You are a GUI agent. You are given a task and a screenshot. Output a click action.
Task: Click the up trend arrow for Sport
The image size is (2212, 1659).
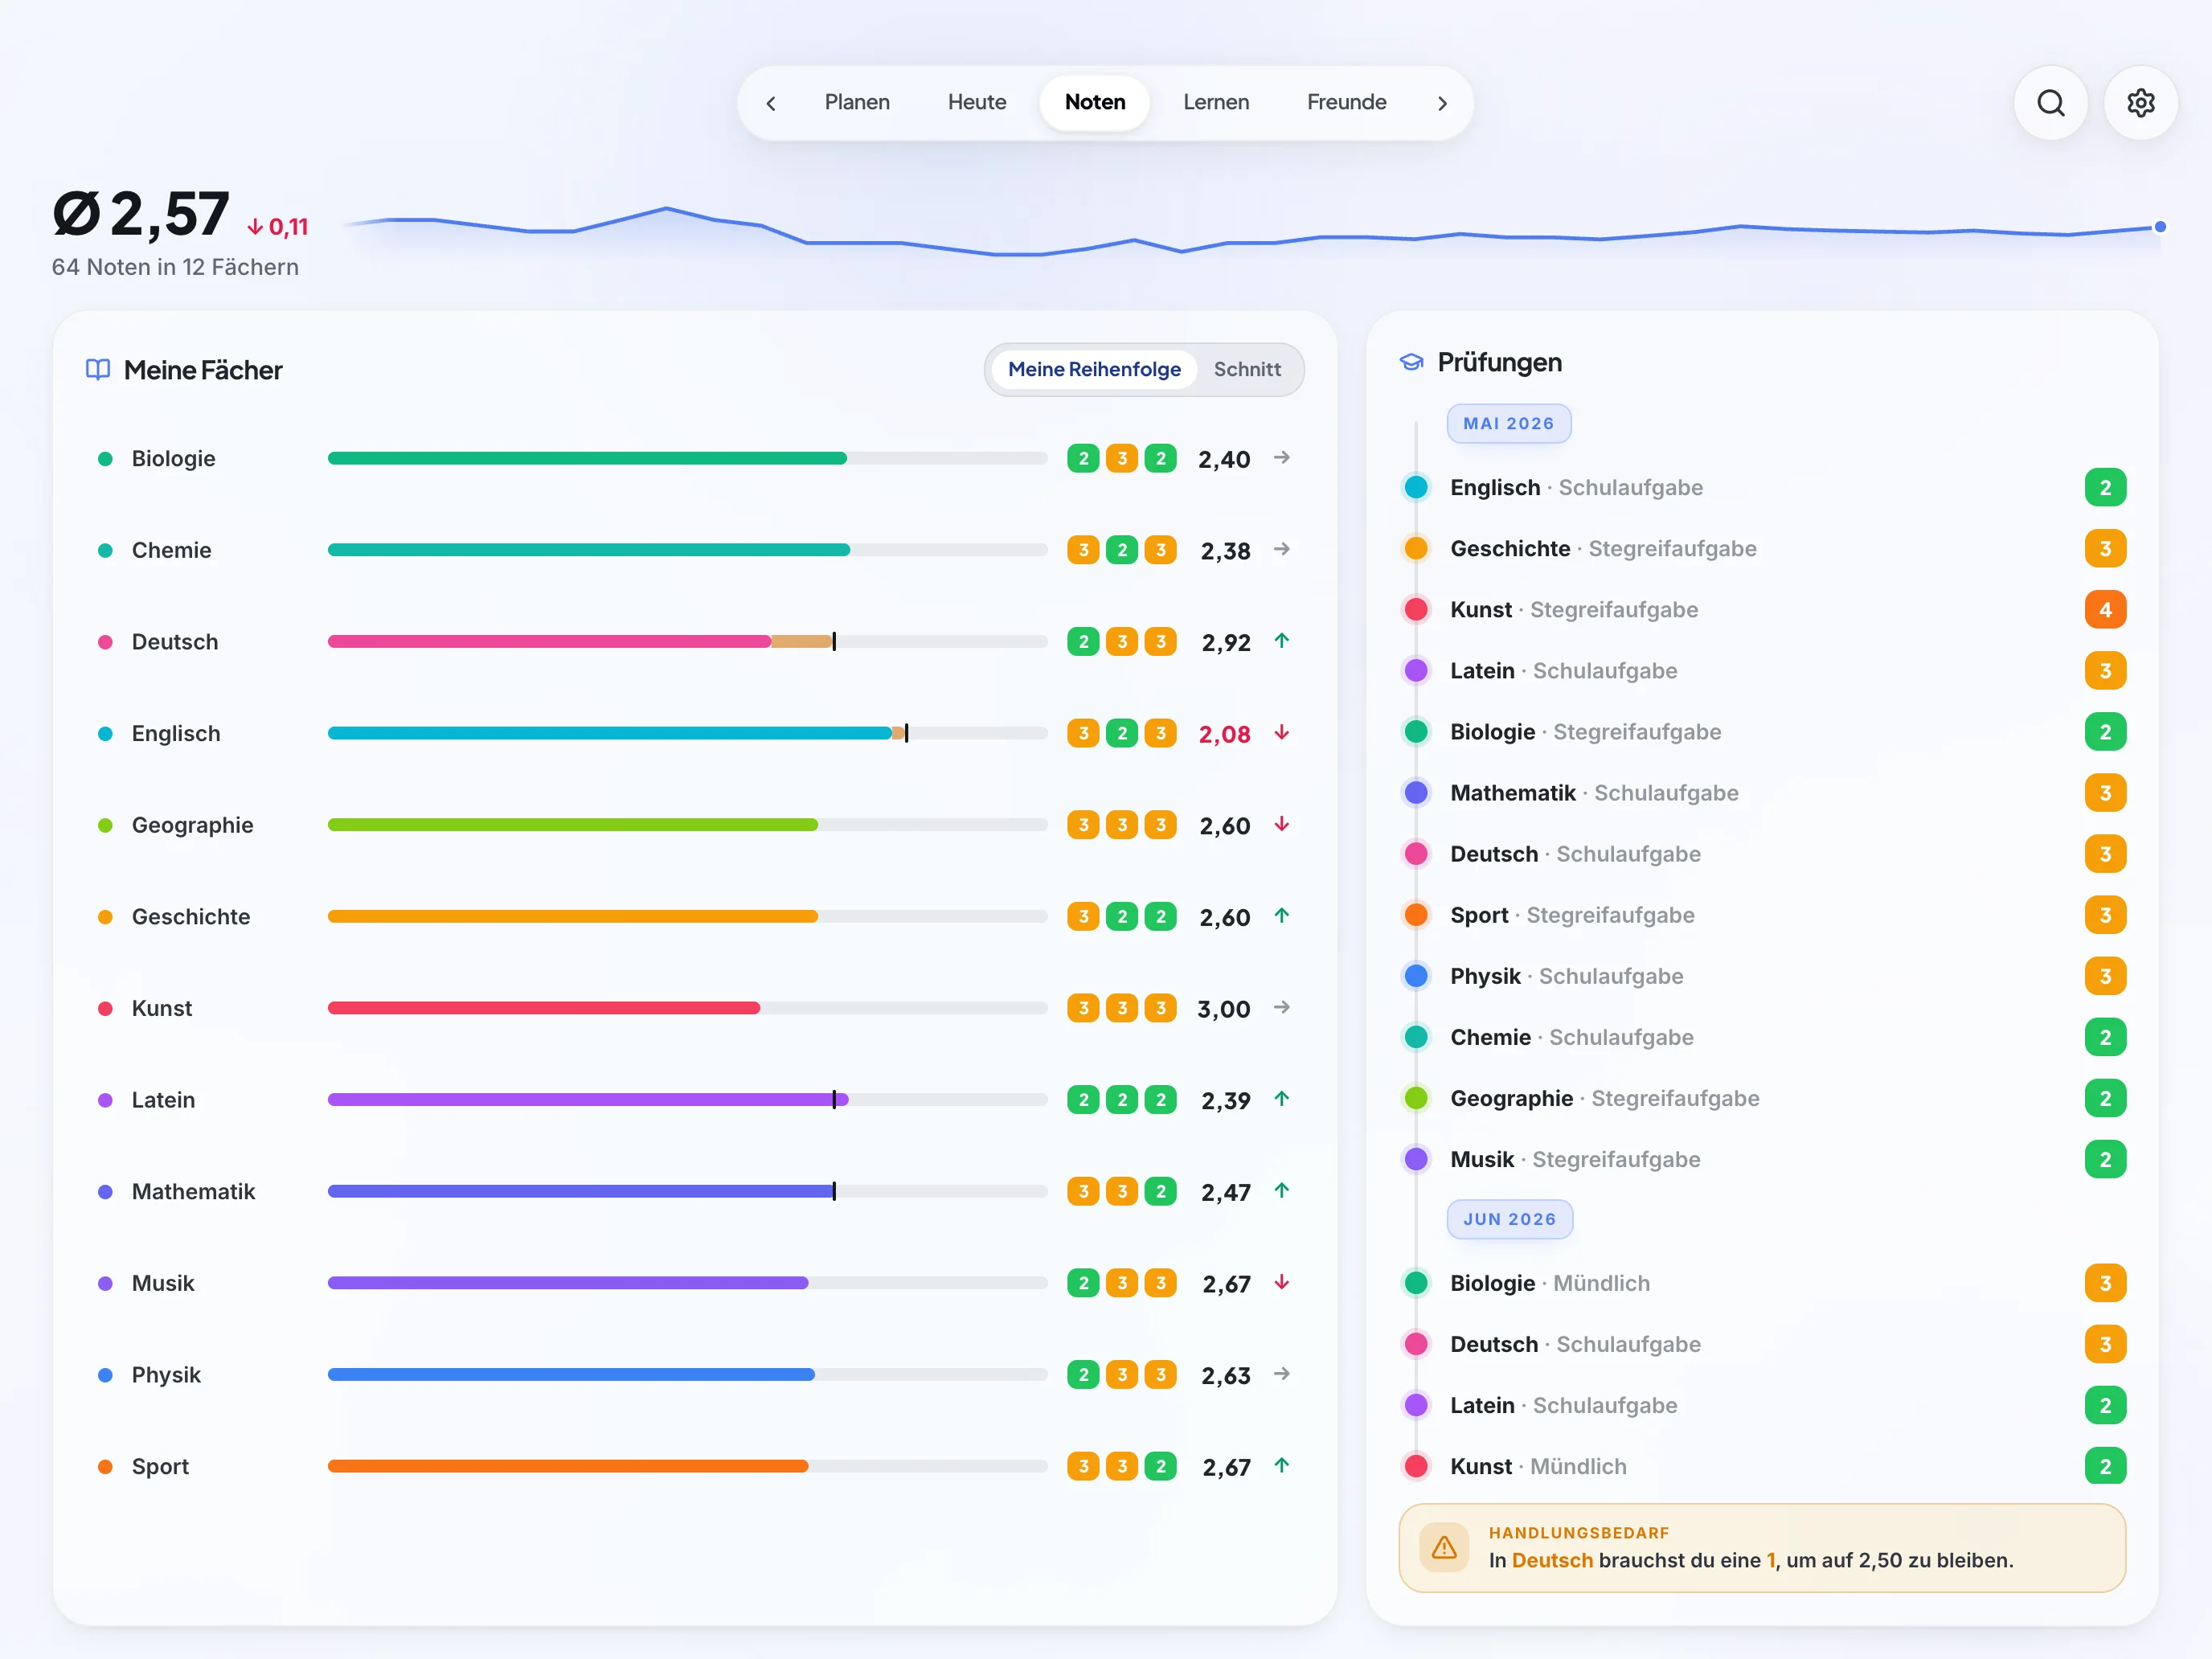(1282, 1466)
